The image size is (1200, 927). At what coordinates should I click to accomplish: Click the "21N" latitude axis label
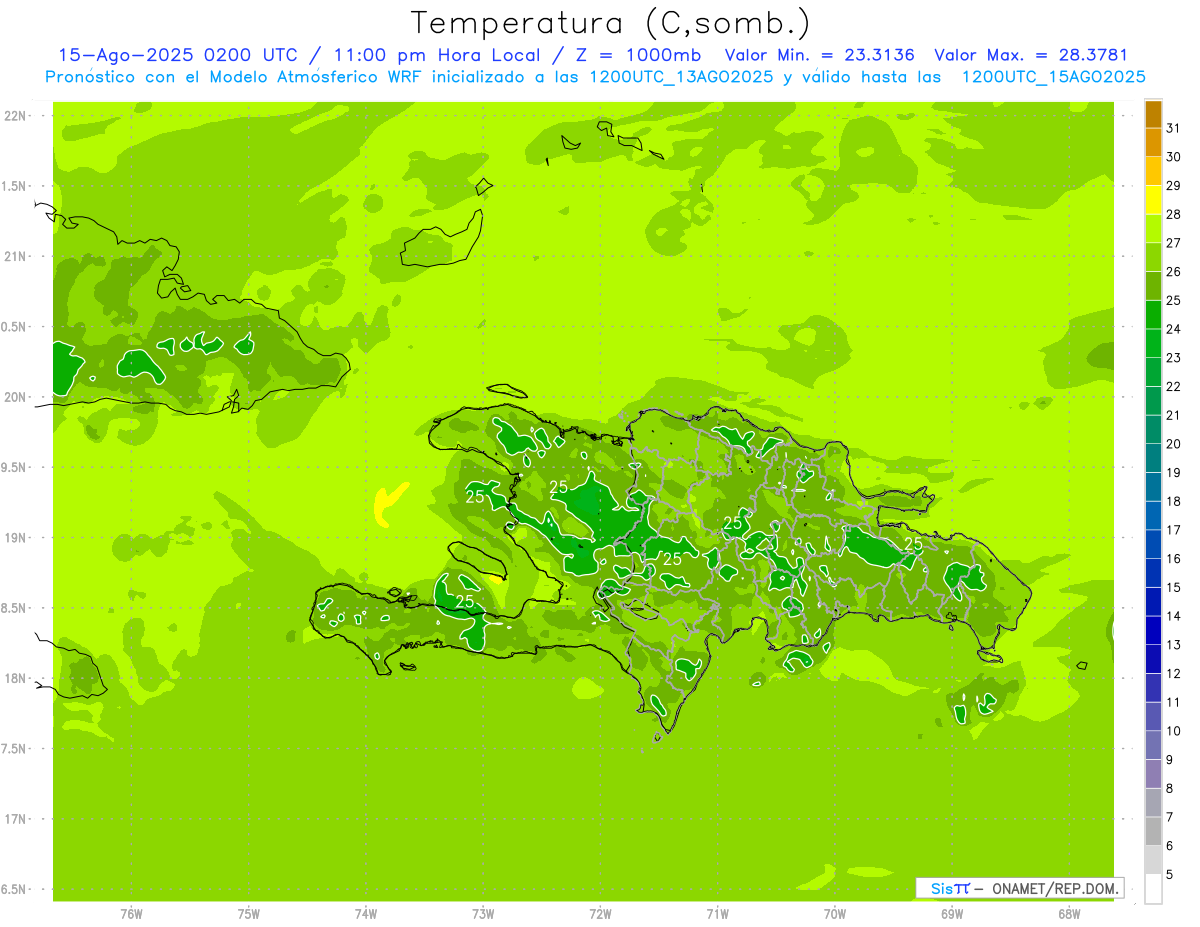[x=17, y=257]
